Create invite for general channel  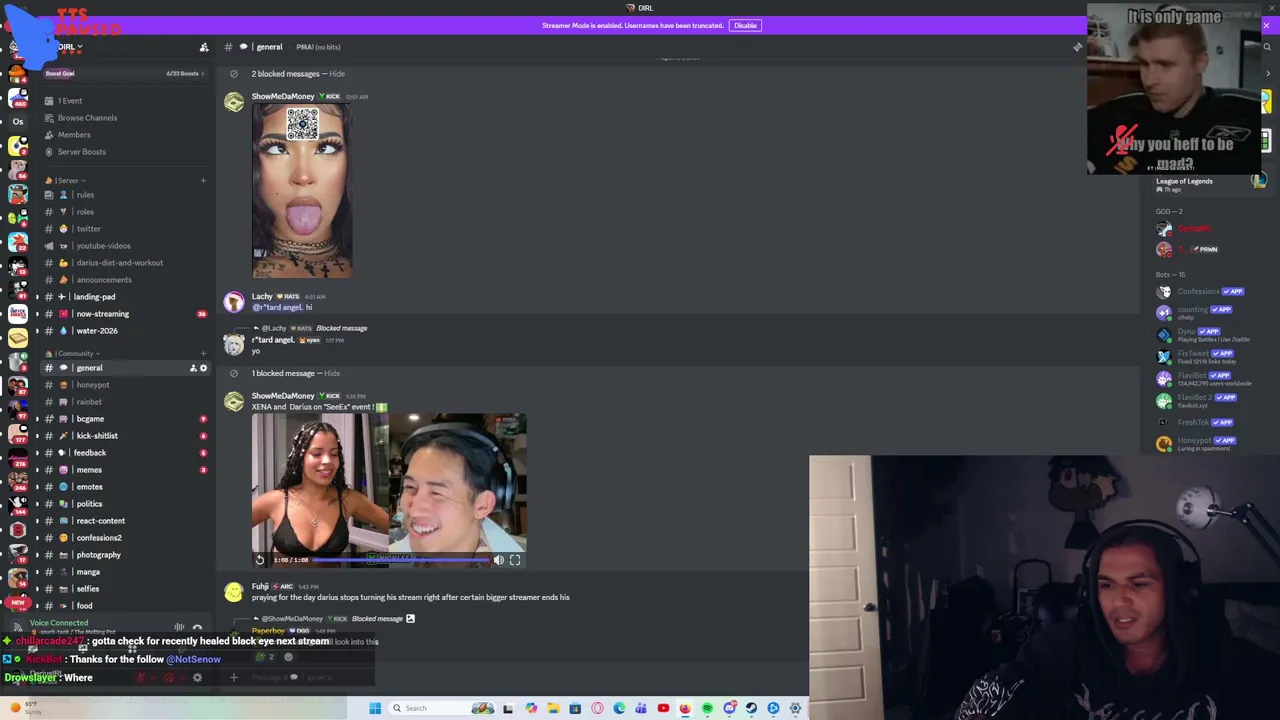[193, 368]
